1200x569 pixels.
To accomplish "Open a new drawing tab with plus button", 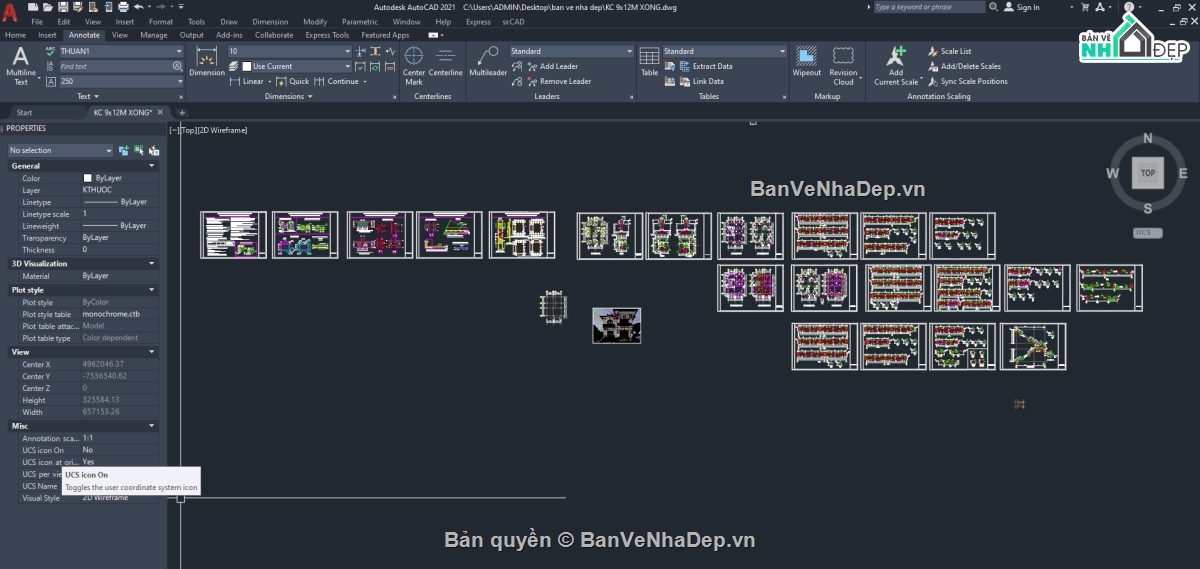I will point(182,113).
